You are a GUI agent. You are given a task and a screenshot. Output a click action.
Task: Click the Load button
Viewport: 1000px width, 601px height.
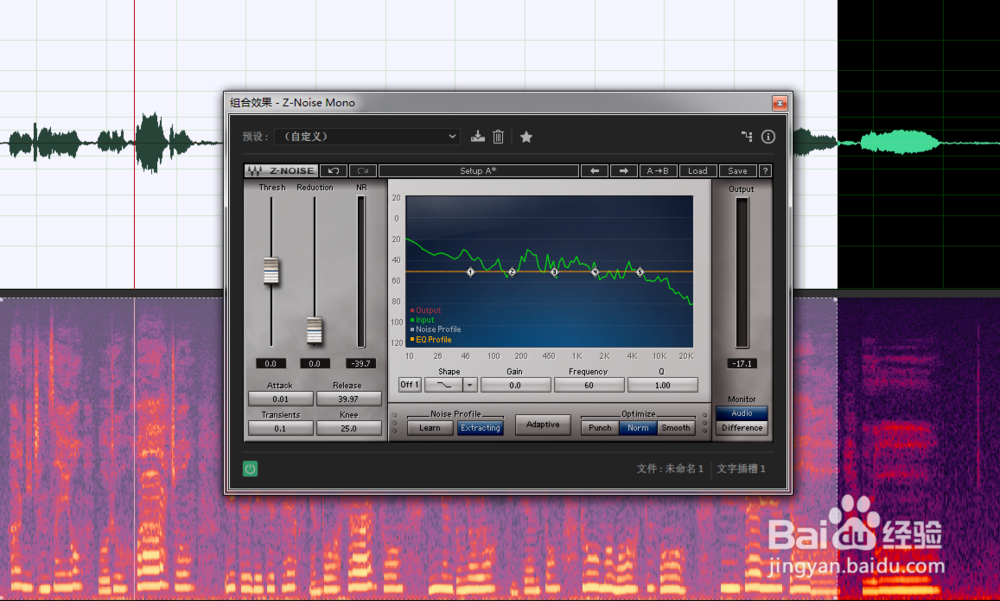(698, 171)
